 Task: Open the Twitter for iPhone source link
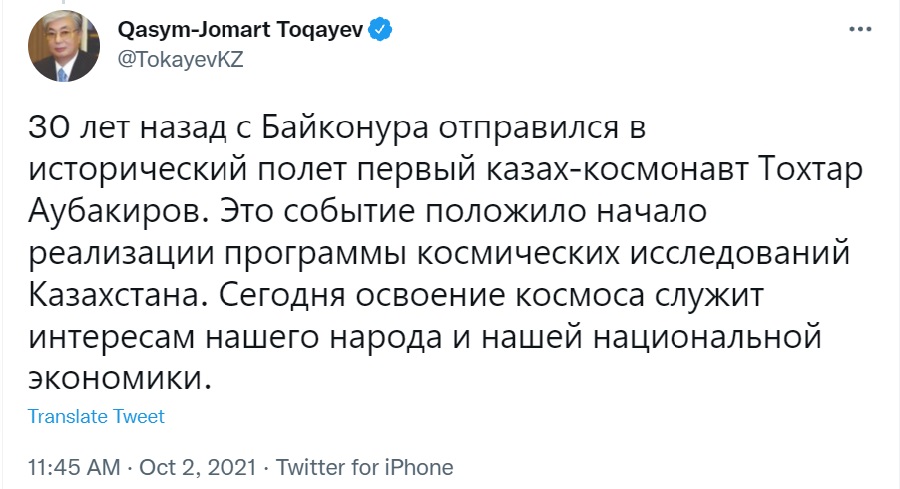tap(364, 467)
